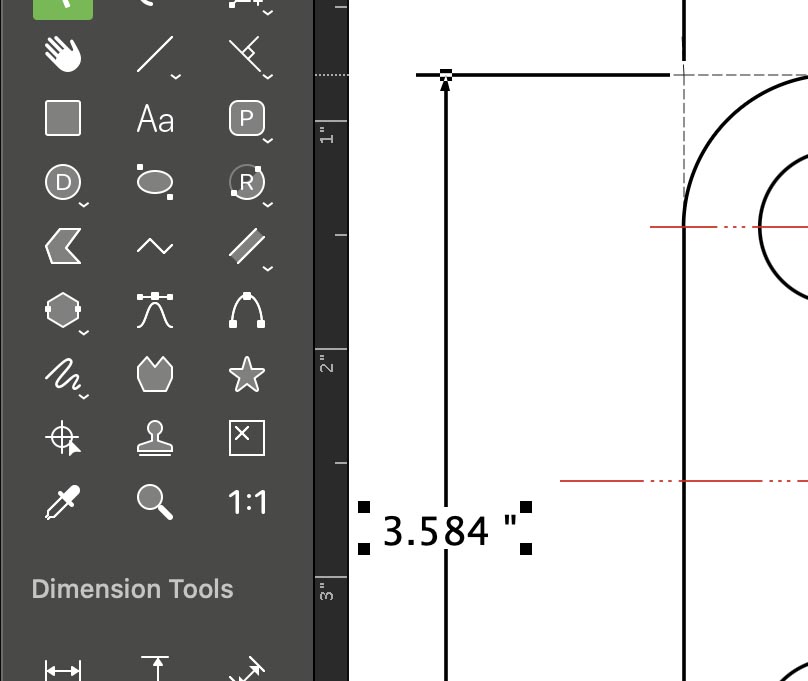Viewport: 808px width, 681px height.
Task: Select the zigzag Polyline tool
Action: coord(155,246)
